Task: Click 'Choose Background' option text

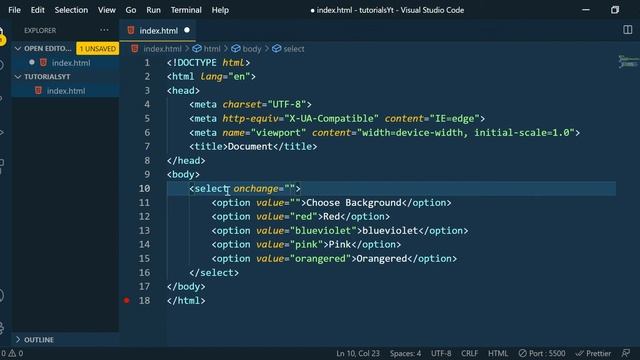Action: point(353,202)
